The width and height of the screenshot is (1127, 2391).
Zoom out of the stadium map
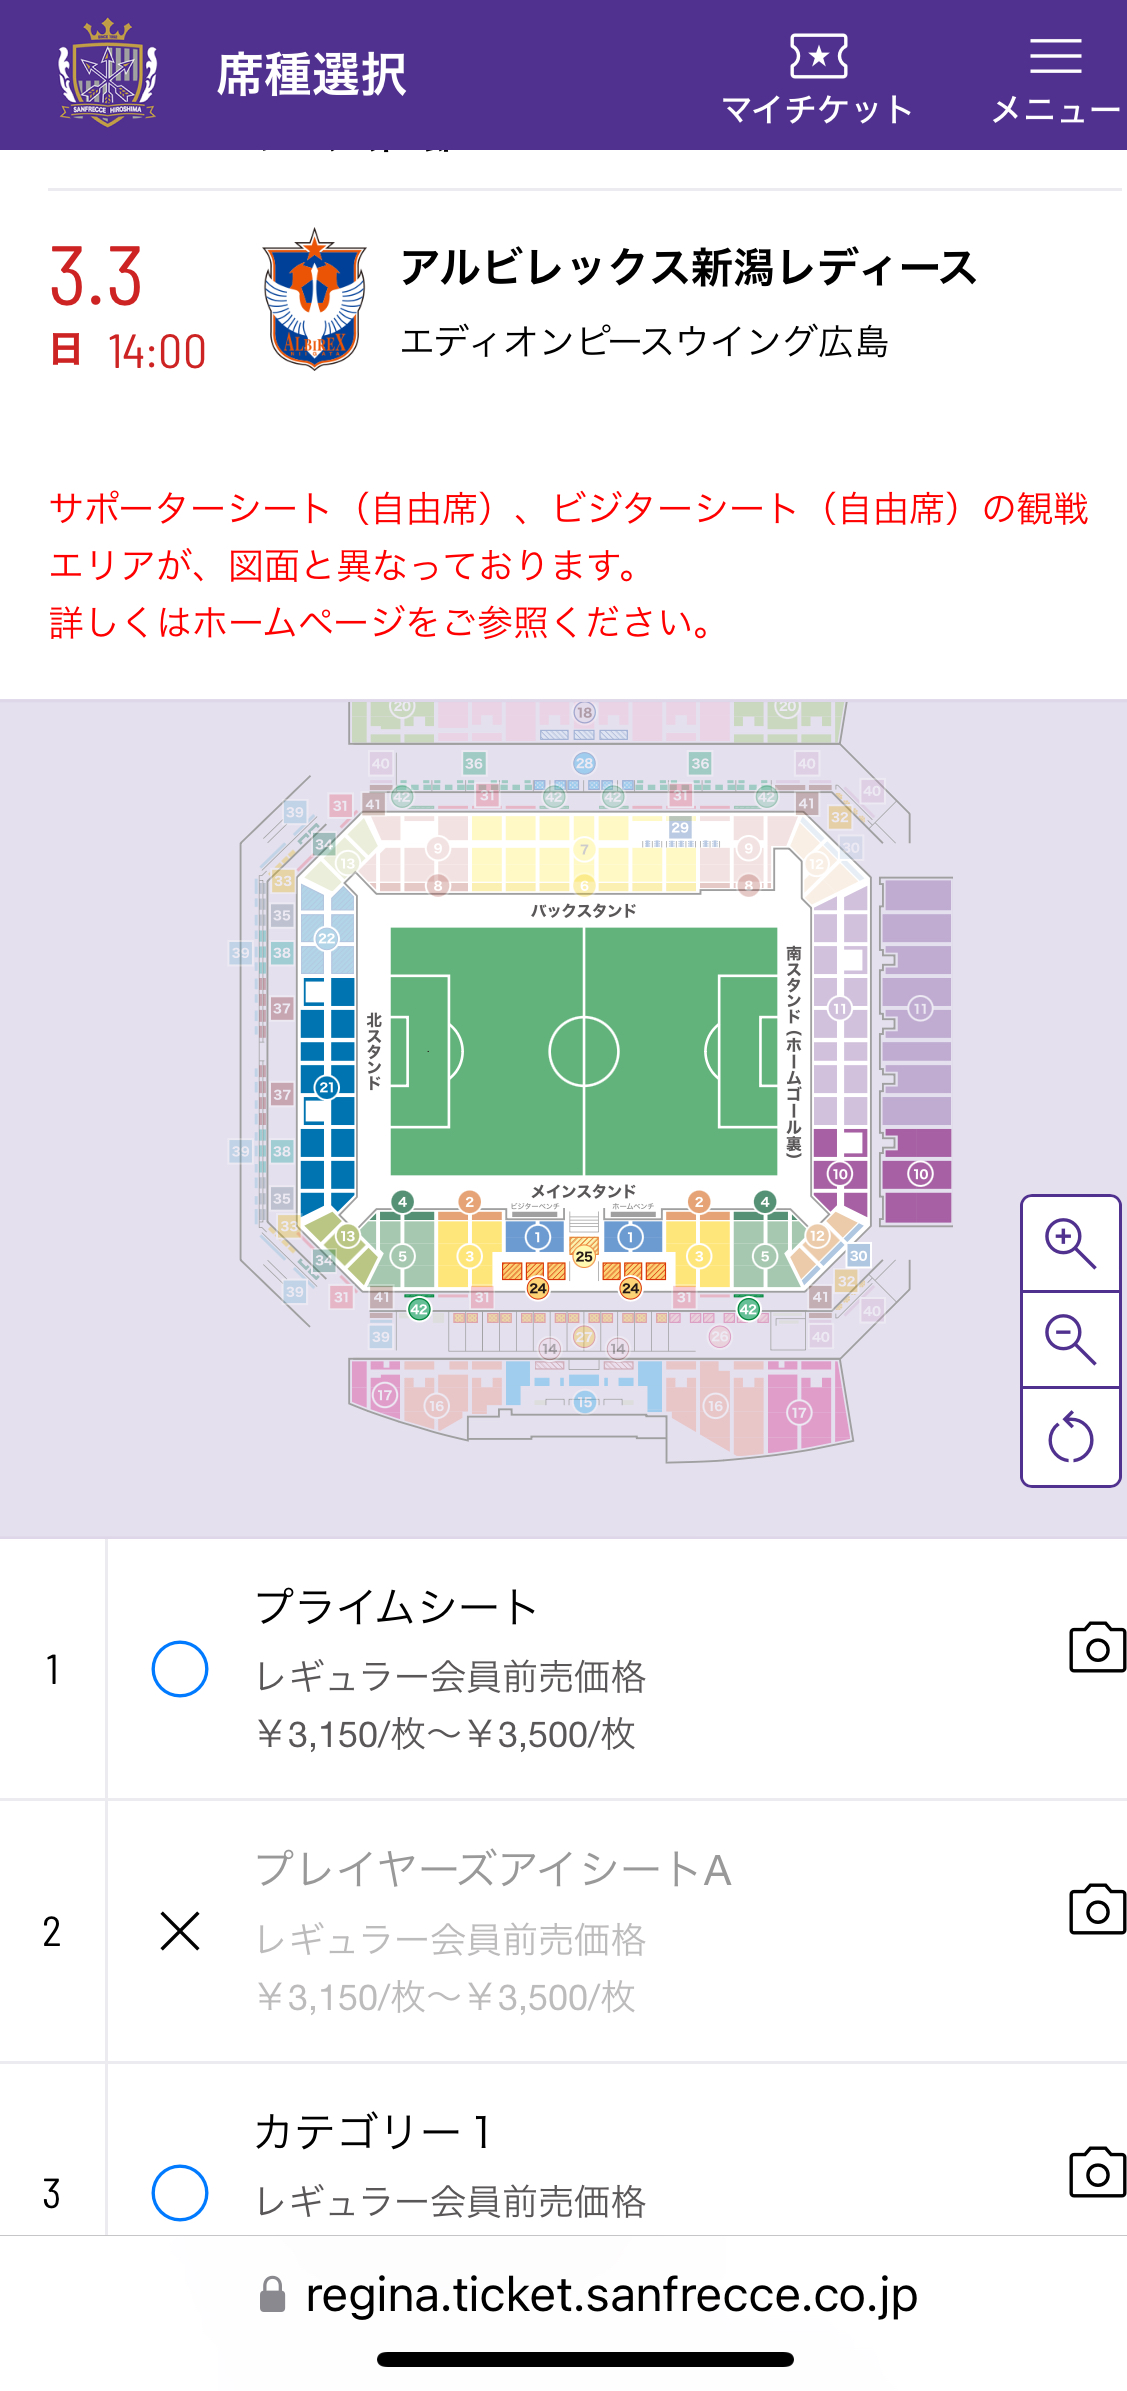coord(1070,1340)
